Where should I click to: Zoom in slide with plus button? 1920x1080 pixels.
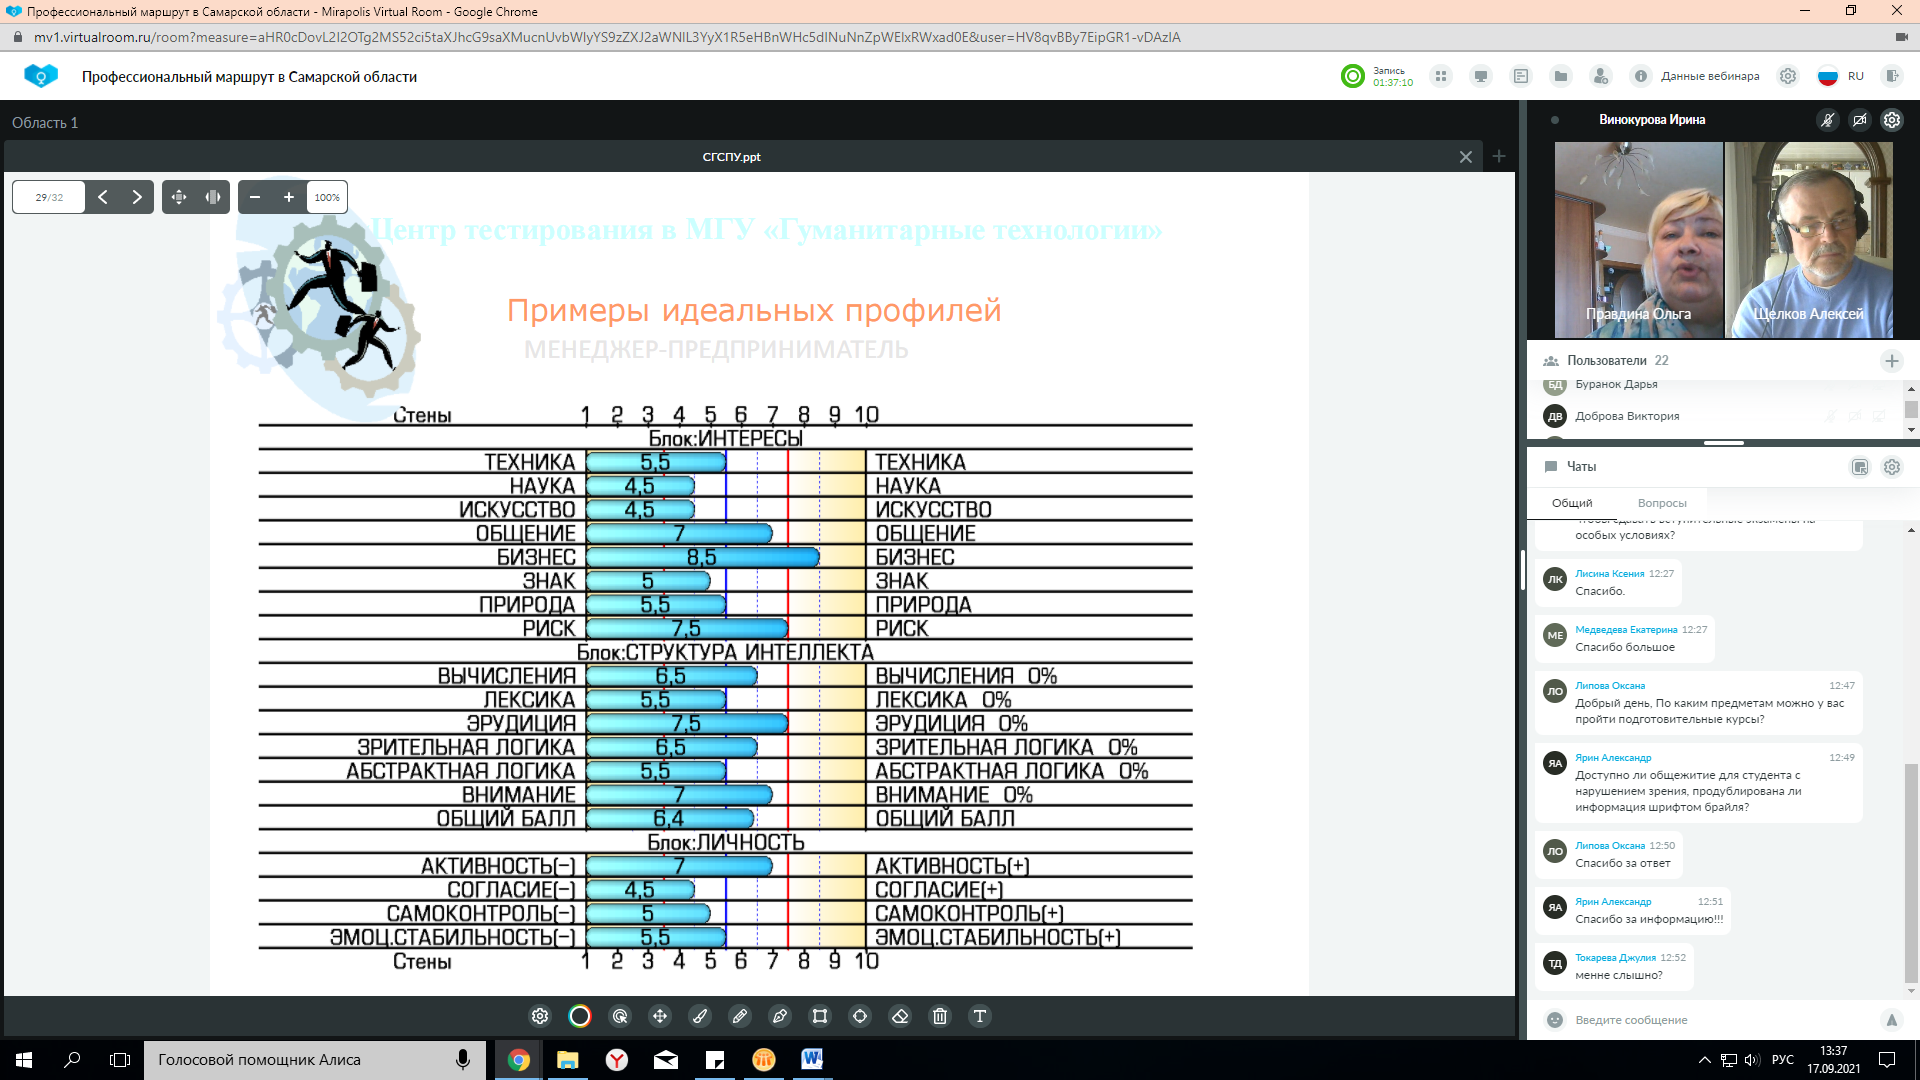289,197
